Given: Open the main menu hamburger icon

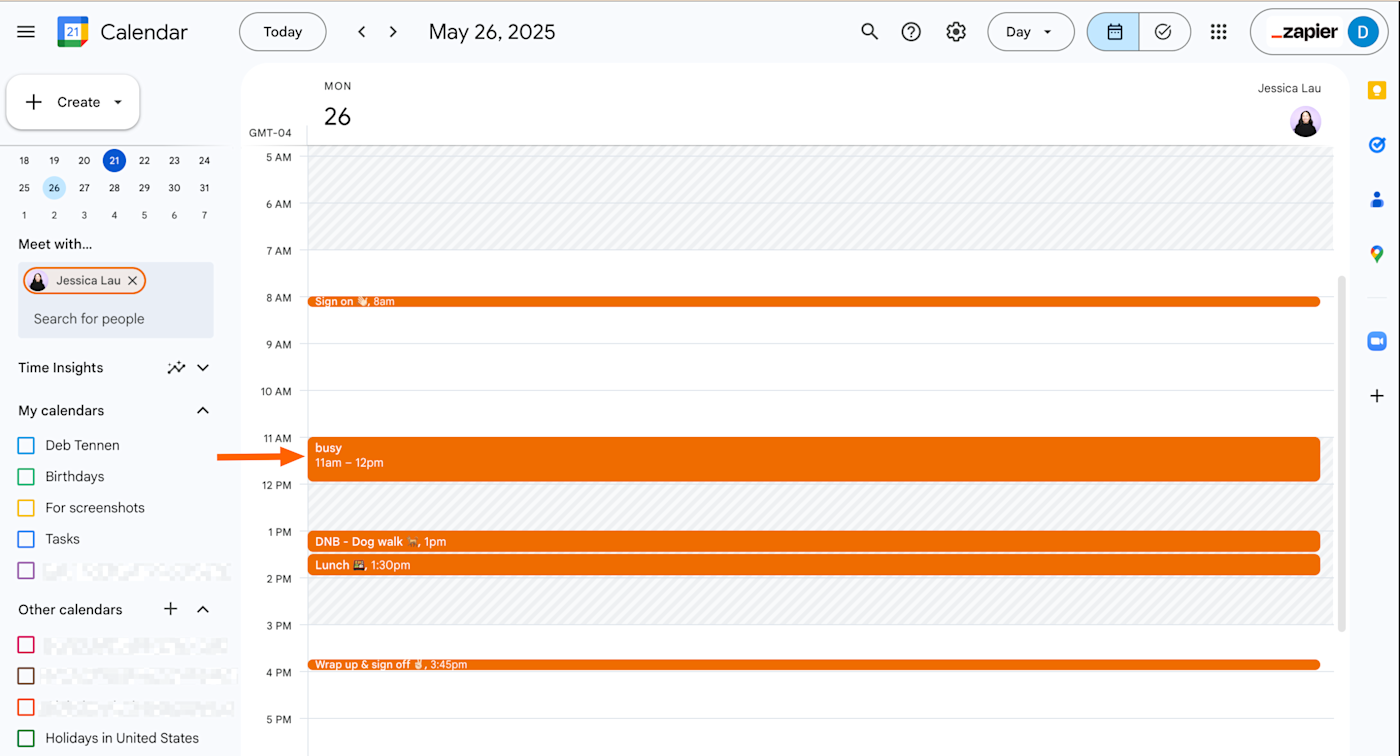Looking at the screenshot, I should point(26,32).
